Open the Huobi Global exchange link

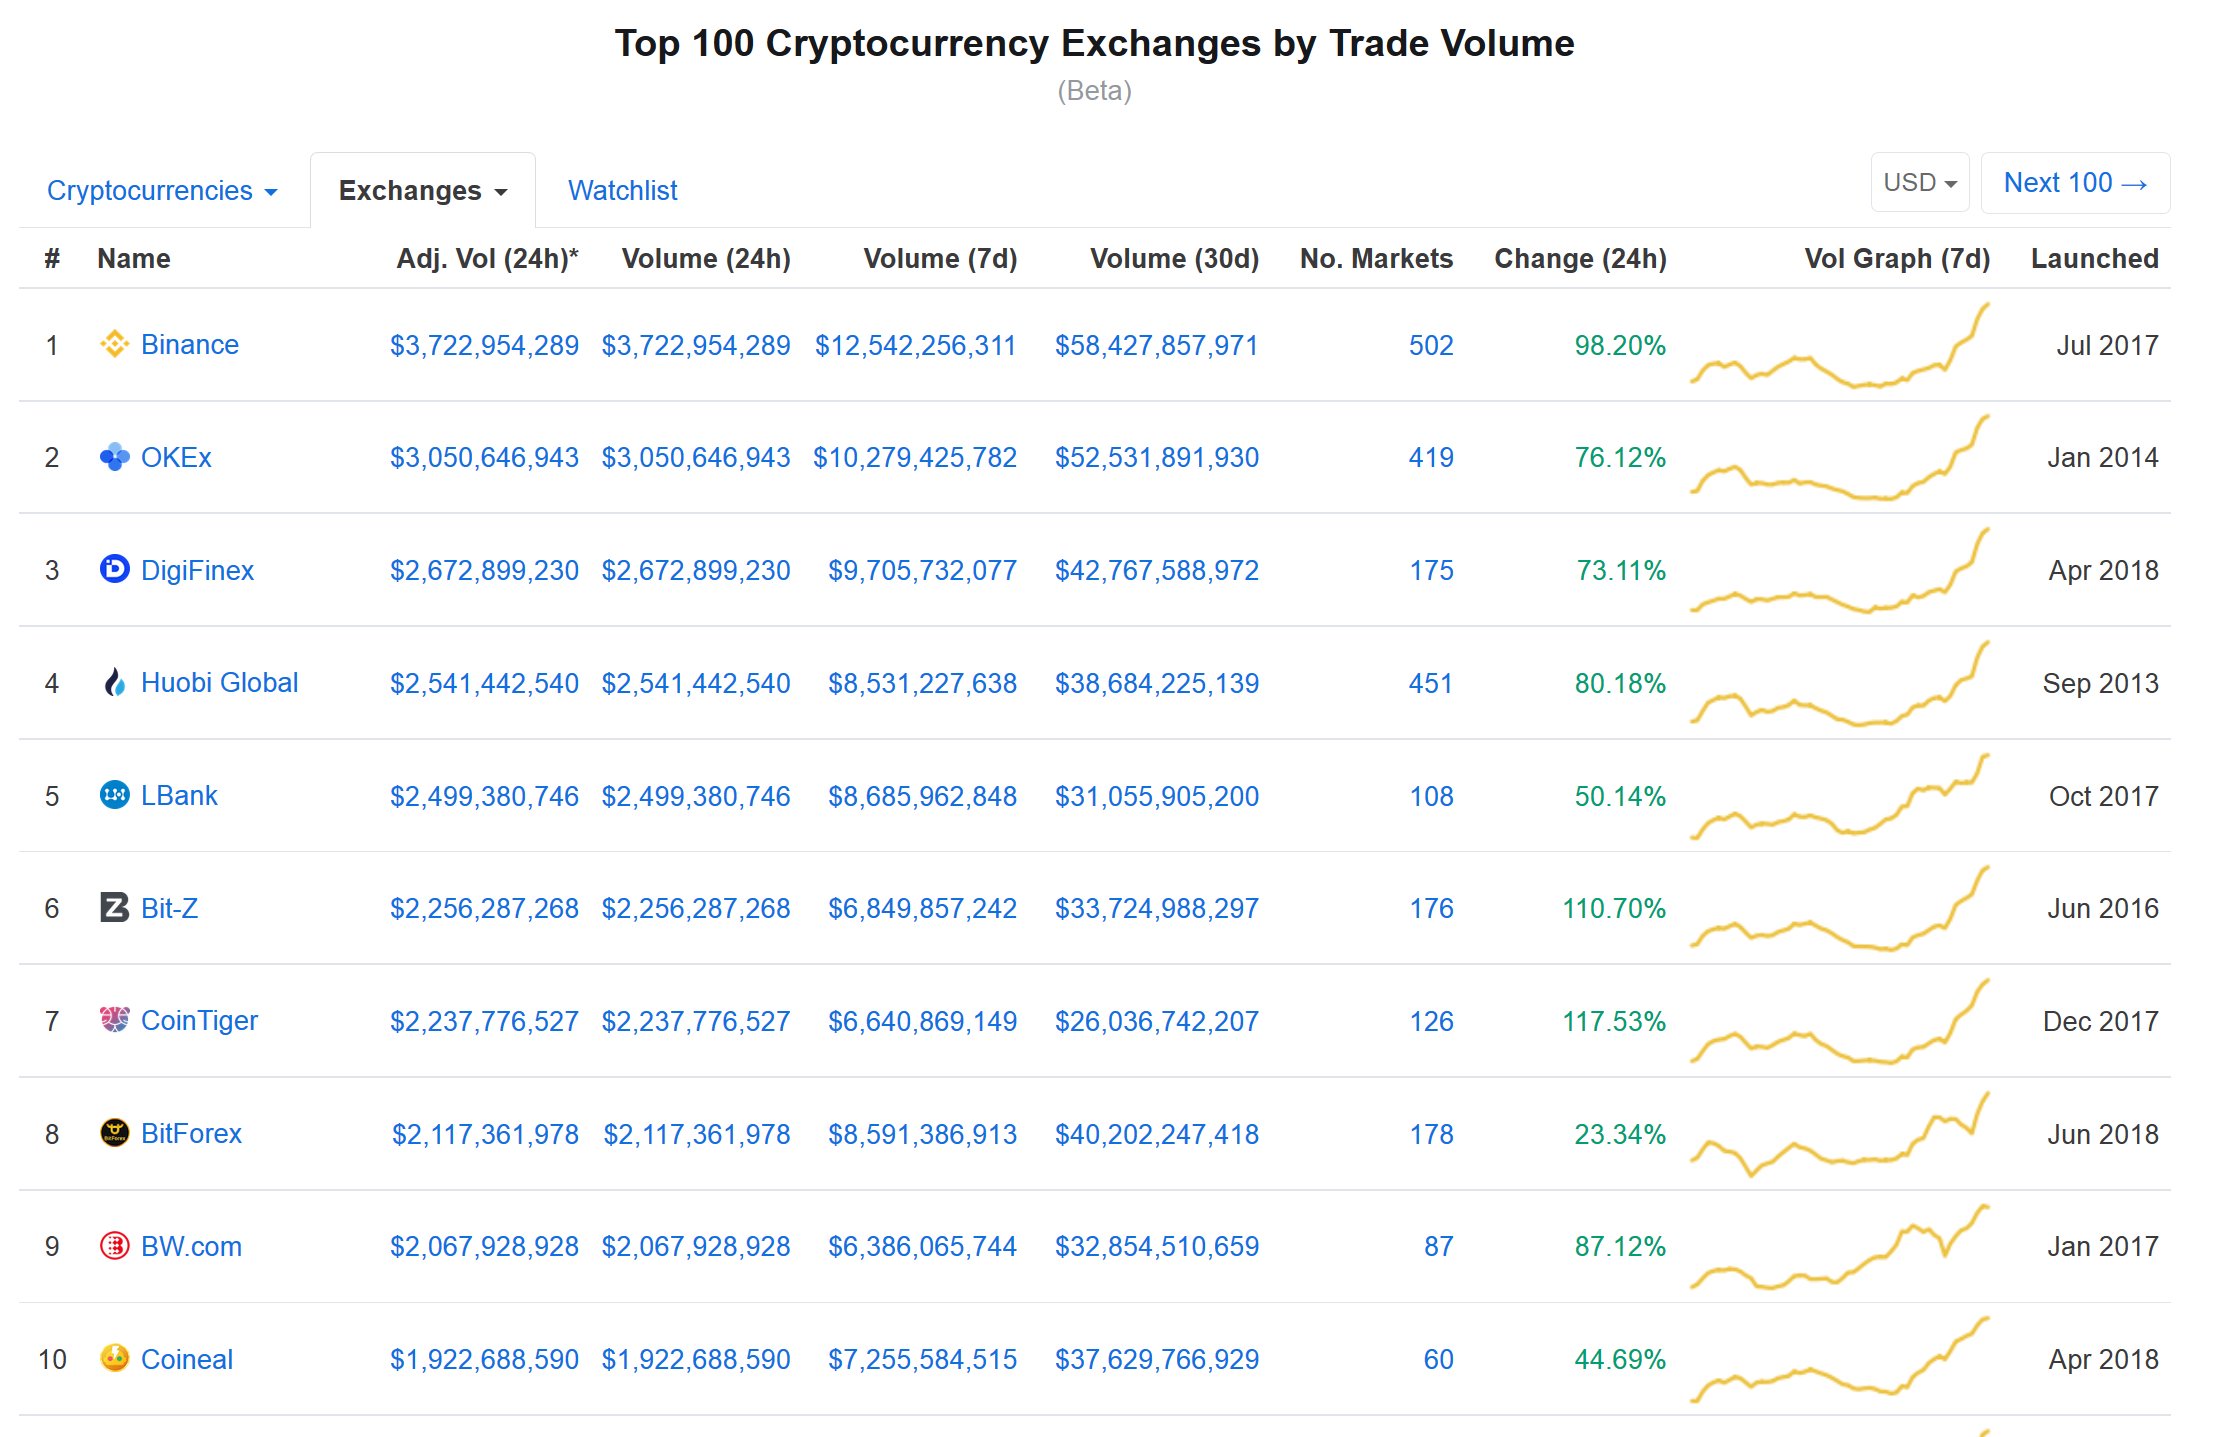point(219,682)
